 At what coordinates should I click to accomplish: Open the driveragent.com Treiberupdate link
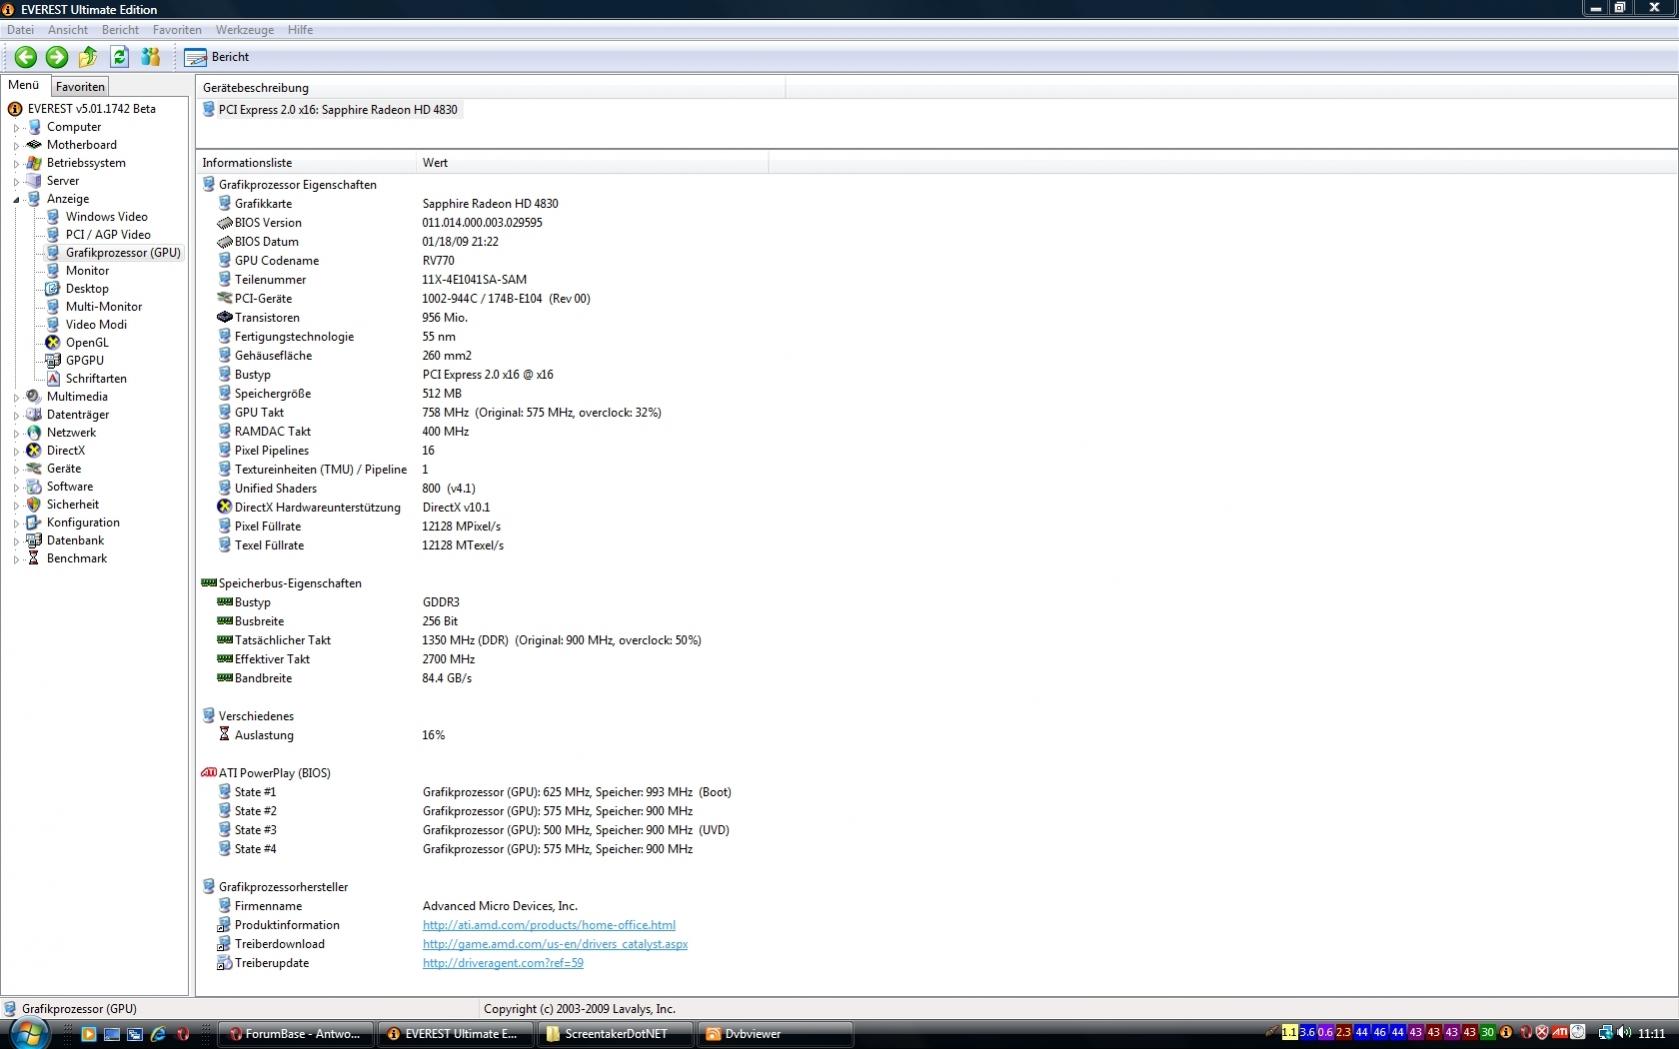(x=503, y=964)
